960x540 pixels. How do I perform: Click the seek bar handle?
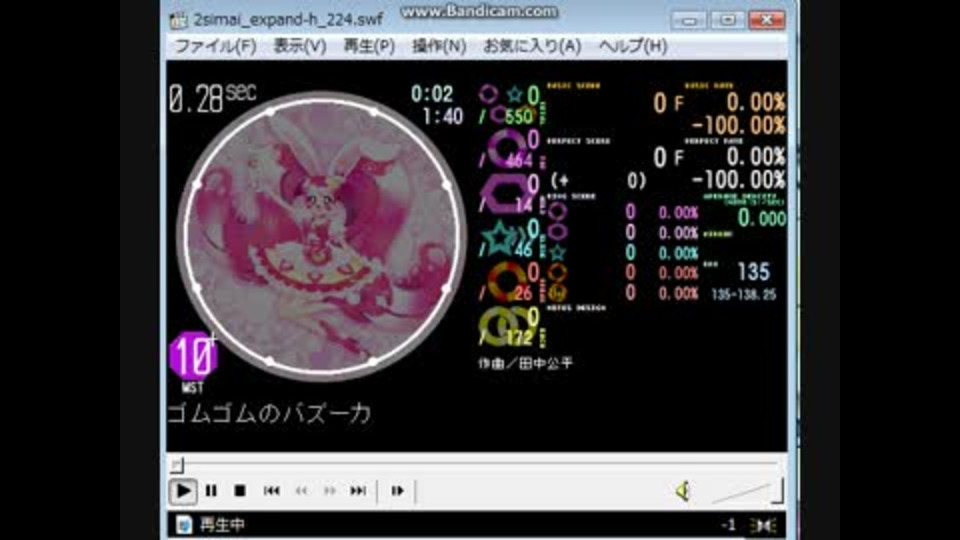(177, 465)
